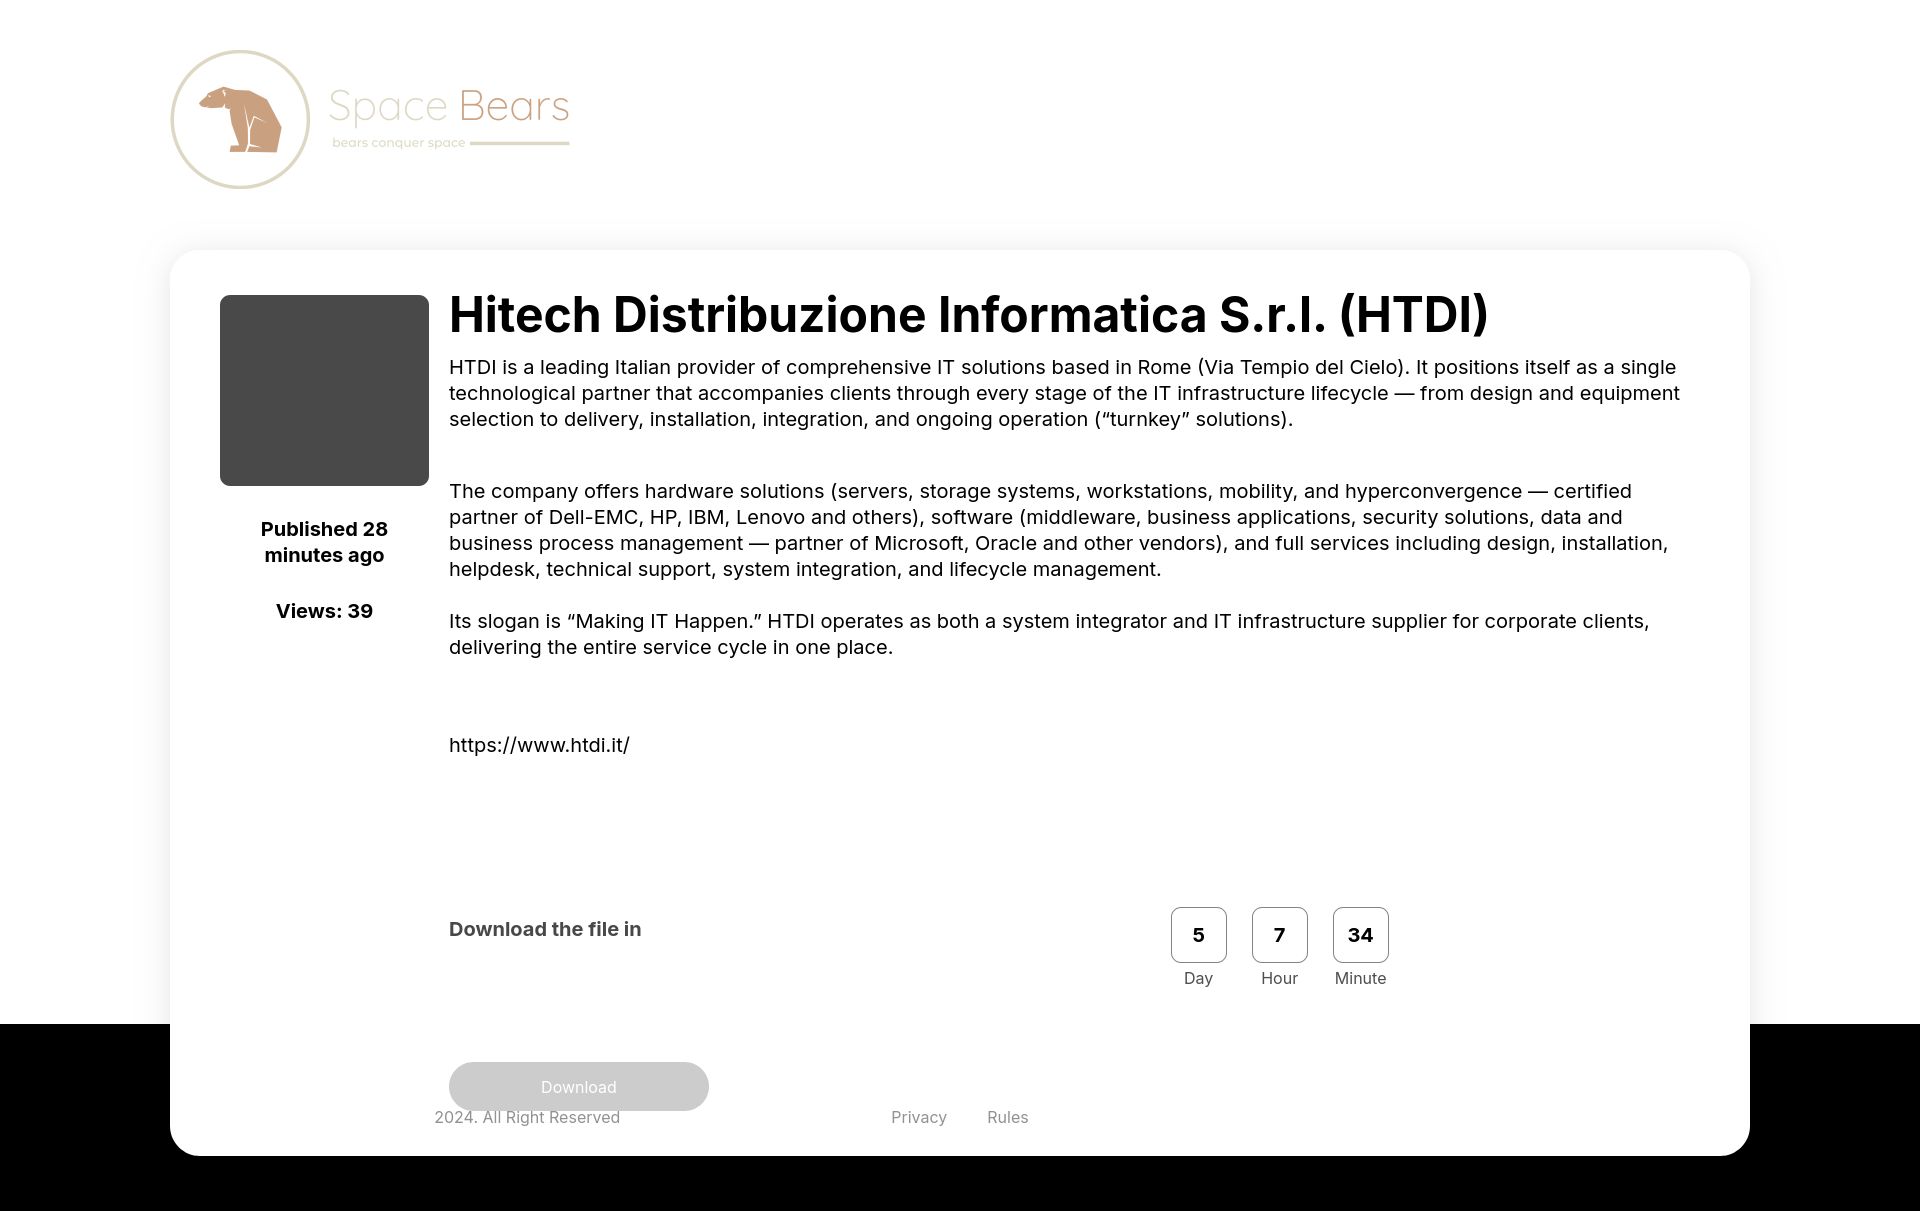This screenshot has height=1211, width=1920.
Task: Click the Hitech Distribuzione Informatica S.r.l. heading
Action: [968, 314]
